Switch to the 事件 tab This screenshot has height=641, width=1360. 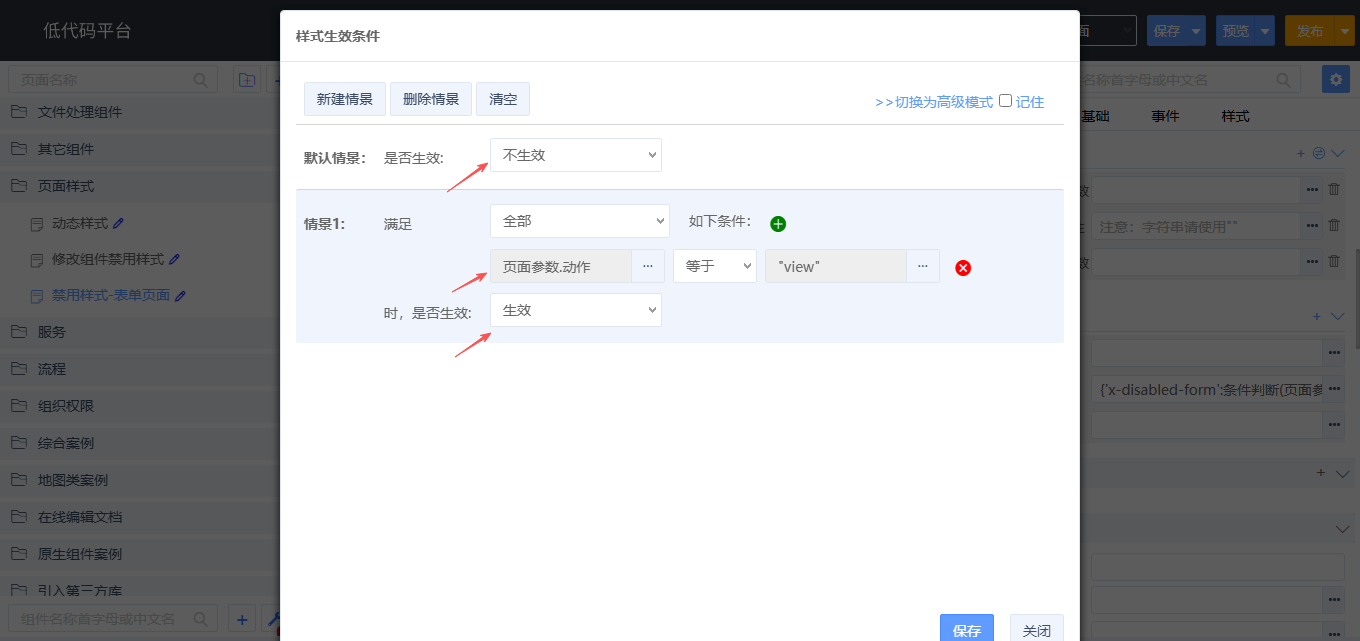1165,116
